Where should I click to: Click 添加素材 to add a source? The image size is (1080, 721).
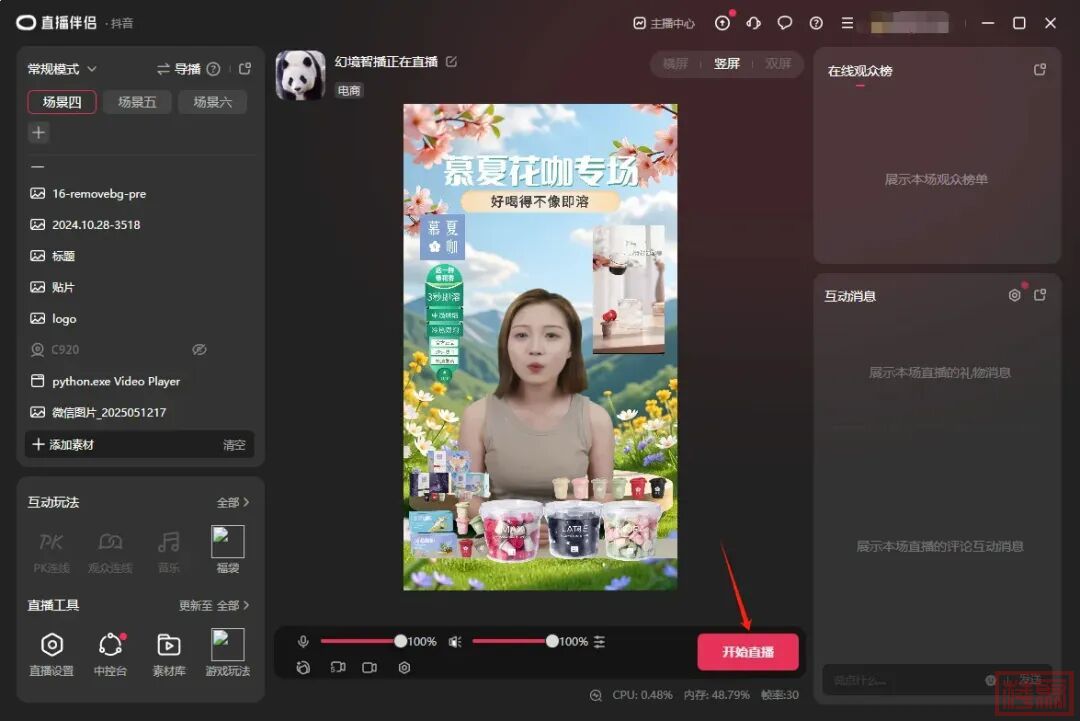(64, 444)
